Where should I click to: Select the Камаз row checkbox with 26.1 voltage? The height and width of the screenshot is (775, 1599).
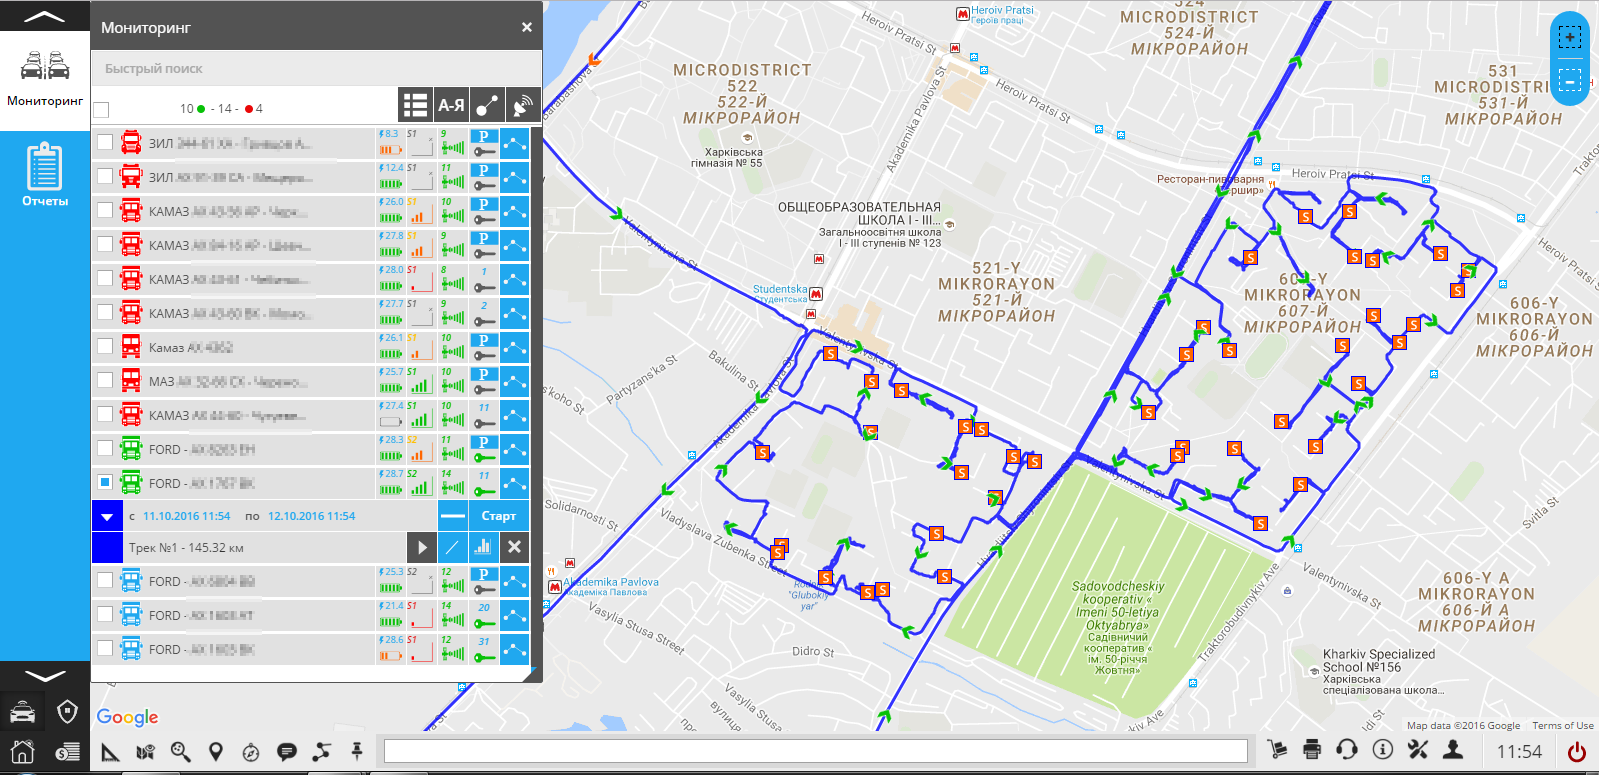coord(105,346)
